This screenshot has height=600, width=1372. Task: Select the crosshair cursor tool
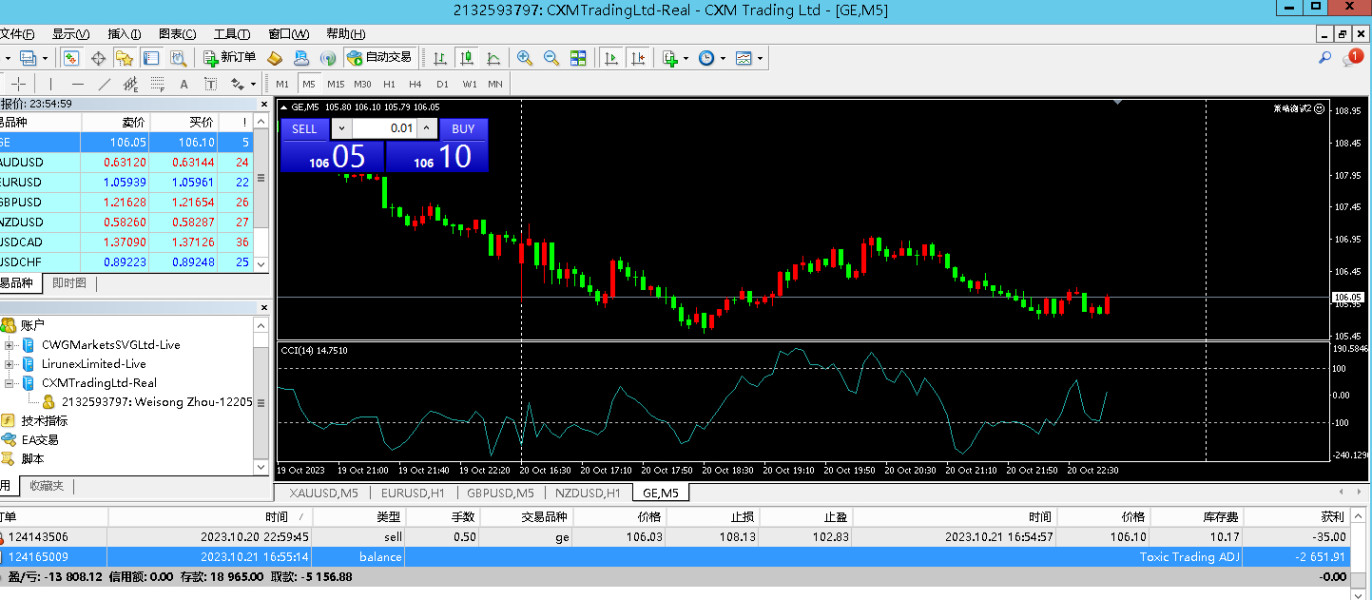point(20,84)
